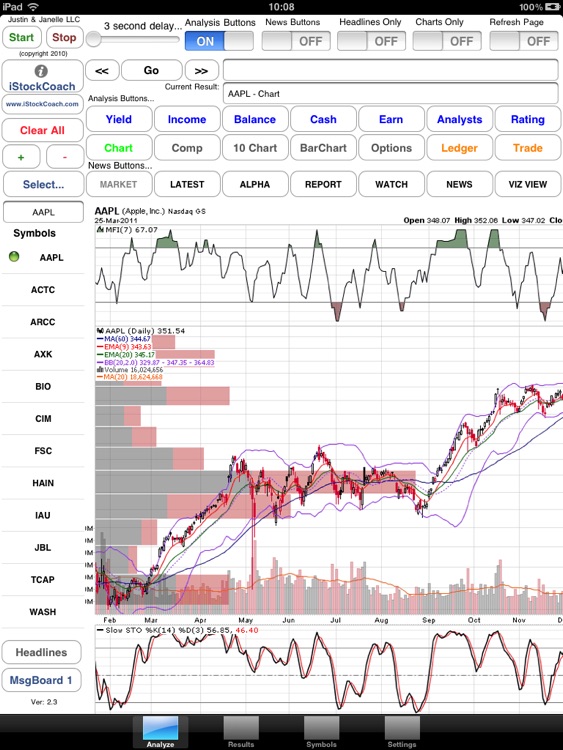
Task: Tap the red Stop button
Action: (x=64, y=37)
